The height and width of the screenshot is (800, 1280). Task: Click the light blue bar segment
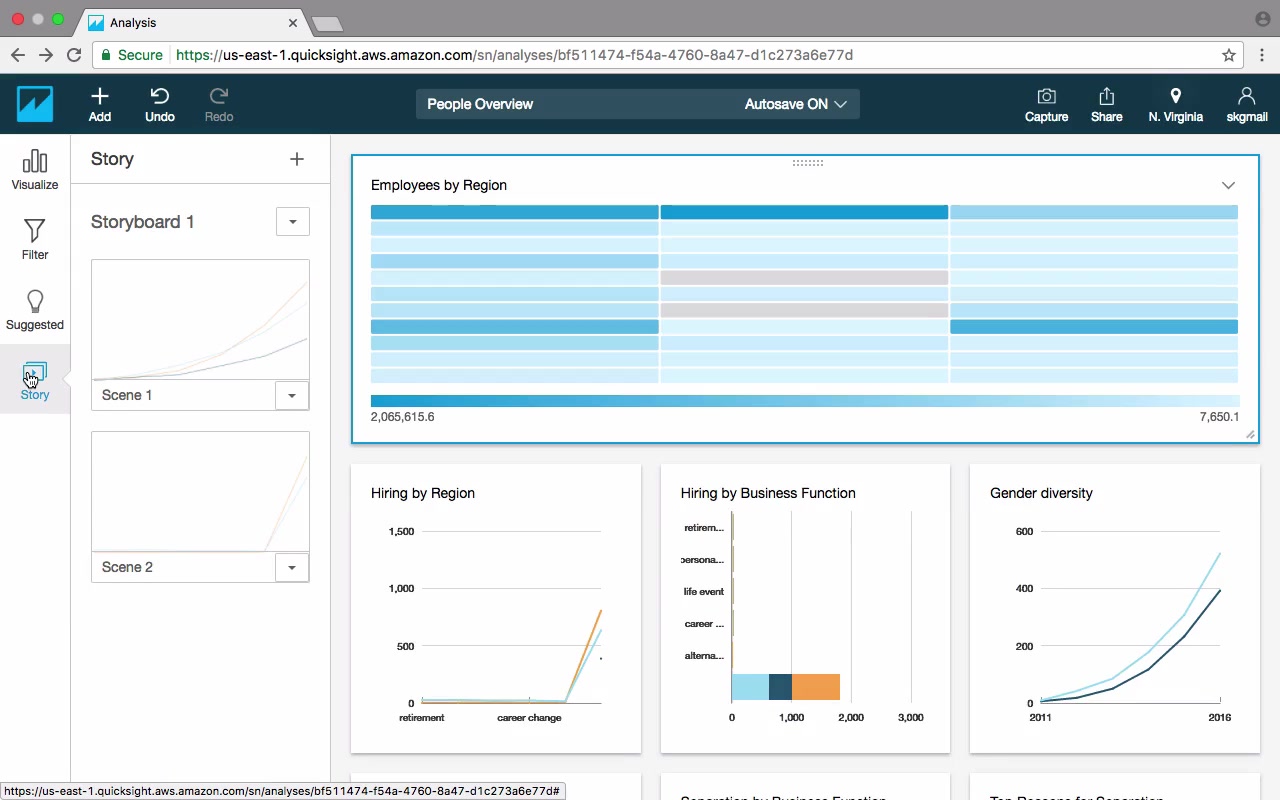point(750,687)
